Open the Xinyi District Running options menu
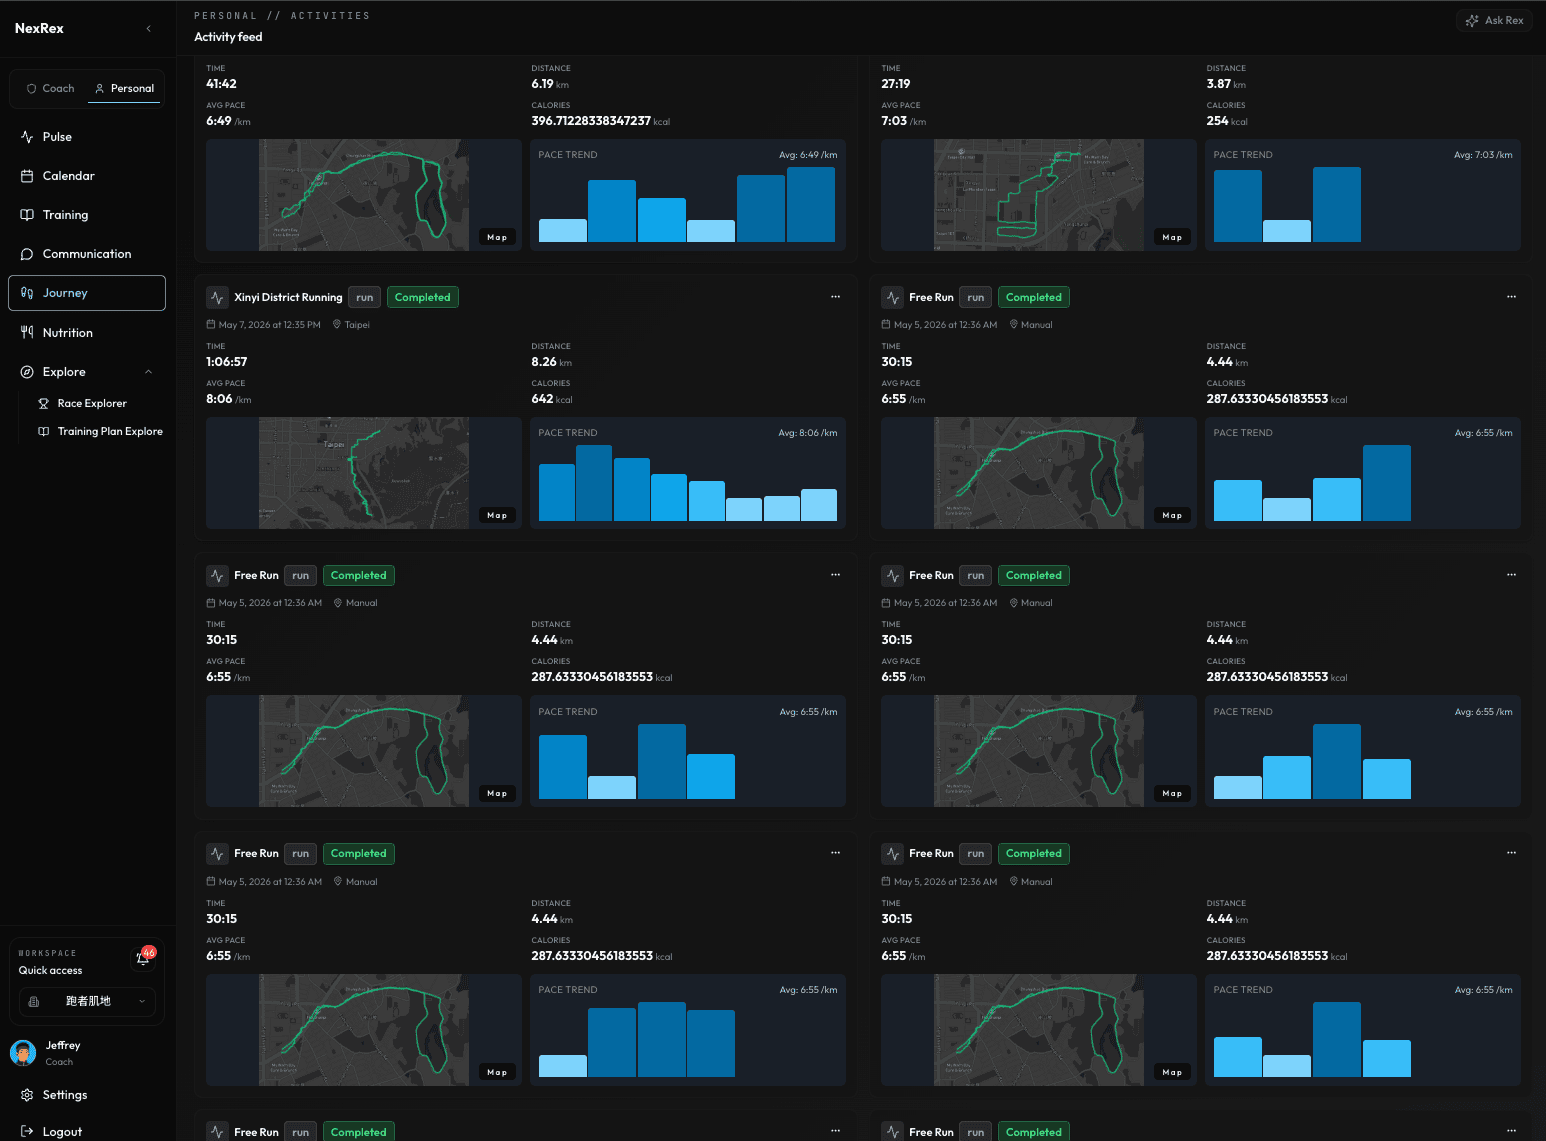 pos(835,297)
